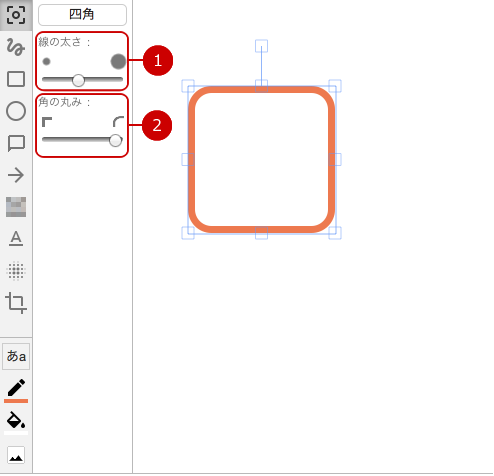Screen dimensions: 494x476
Task: Pick the underlined A text tool
Action: [x=16, y=239]
